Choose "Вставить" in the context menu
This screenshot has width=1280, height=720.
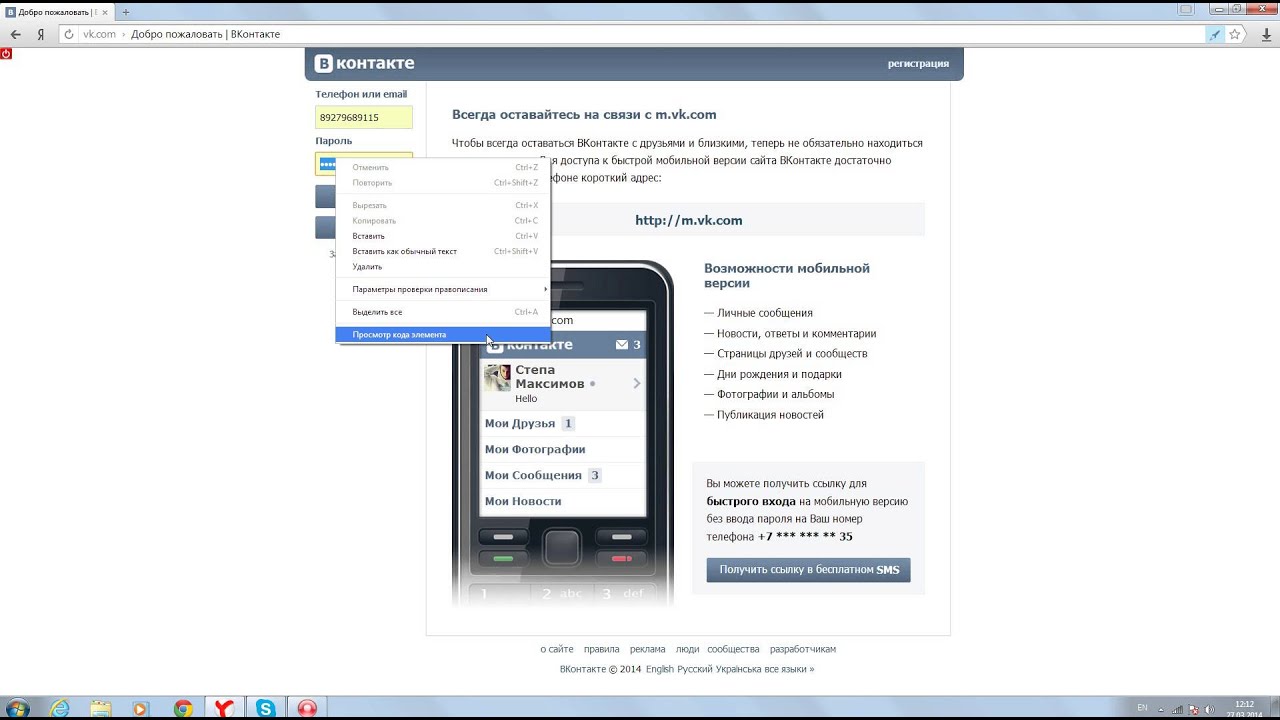tap(444, 236)
